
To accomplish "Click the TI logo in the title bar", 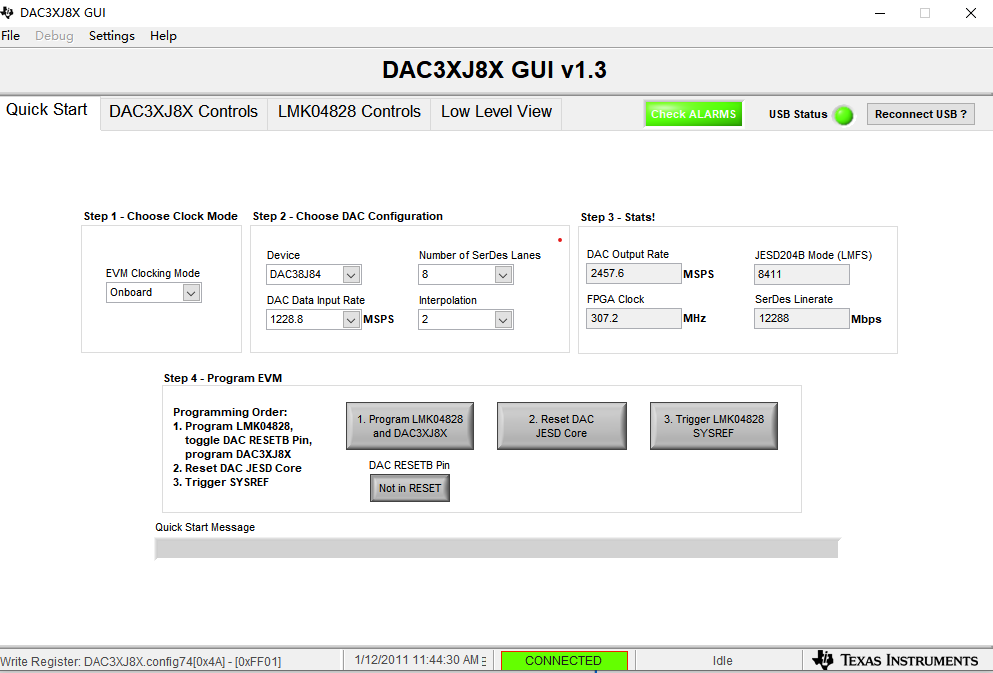I will [x=7, y=12].
